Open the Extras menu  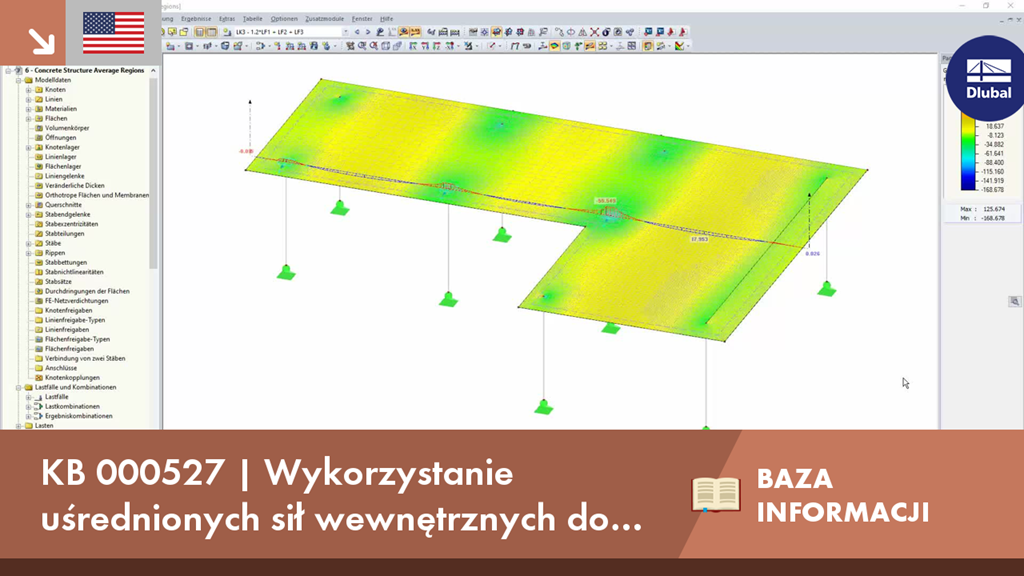pos(227,19)
